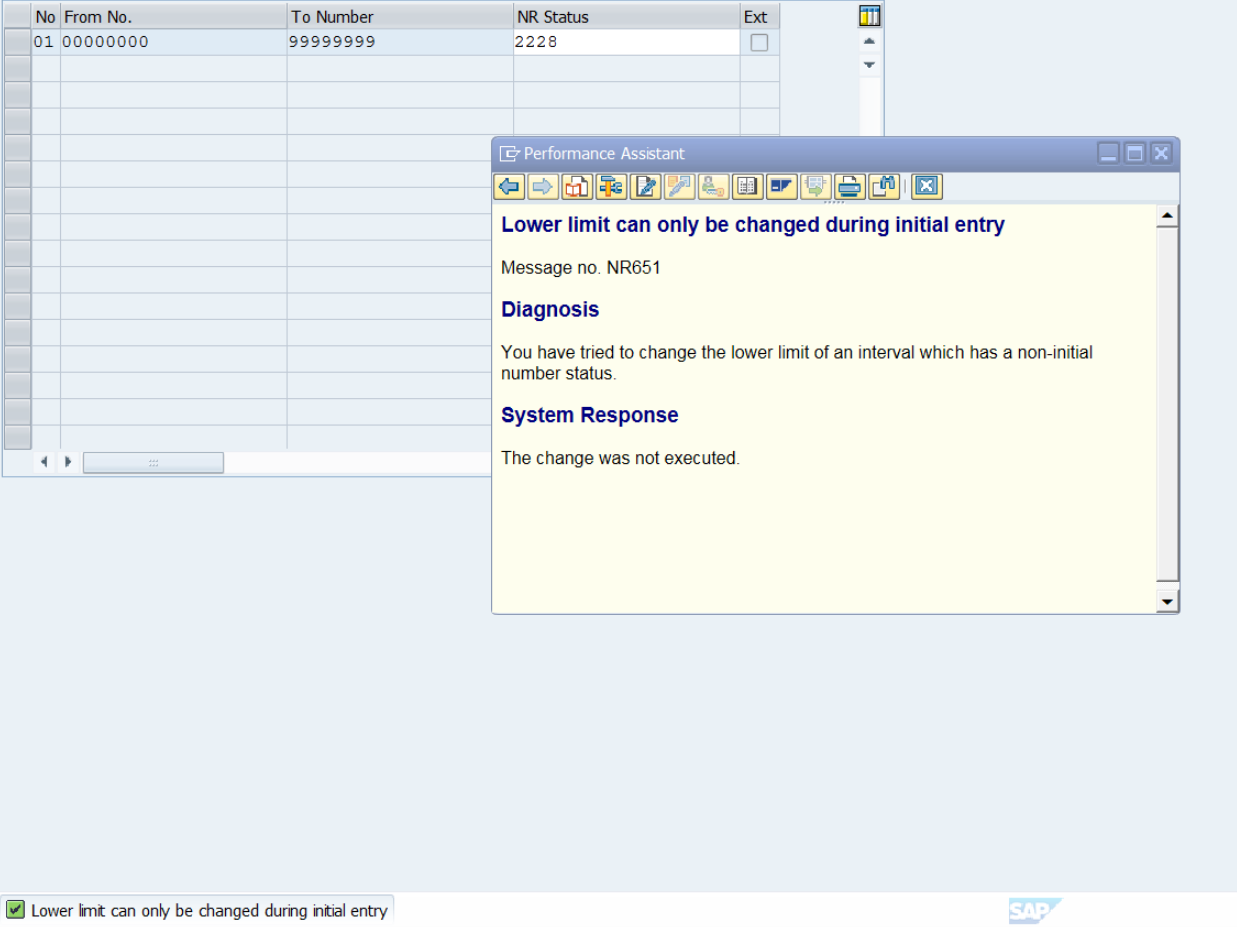Click the To Number column header
Screen dimensions: 1237x927
pyautogui.click(x=400, y=17)
